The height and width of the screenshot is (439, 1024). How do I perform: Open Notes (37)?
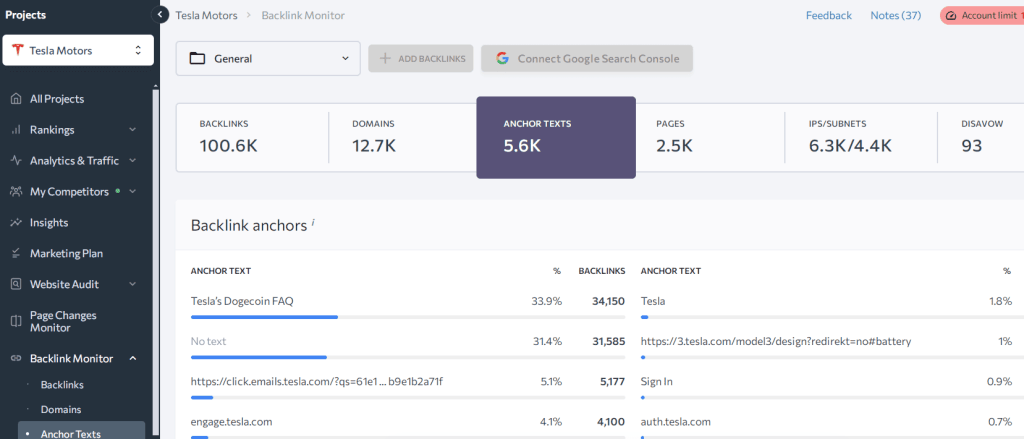point(895,15)
